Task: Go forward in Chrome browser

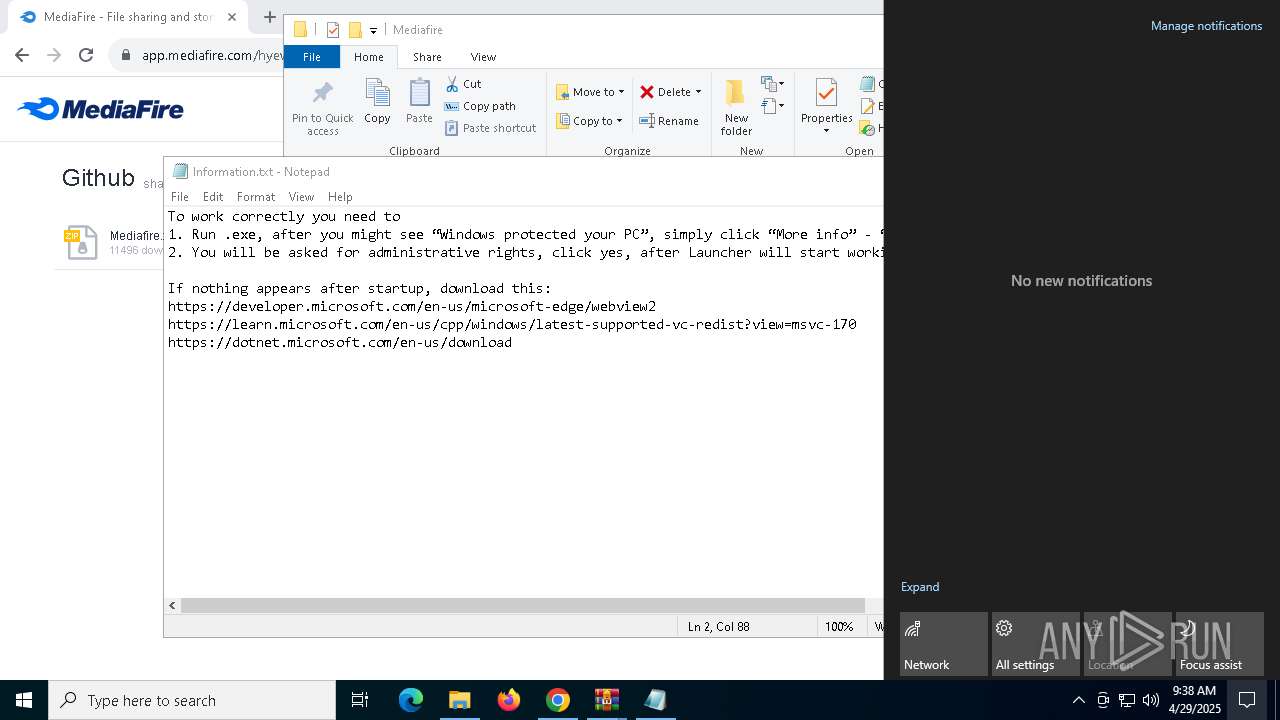Action: [x=54, y=55]
